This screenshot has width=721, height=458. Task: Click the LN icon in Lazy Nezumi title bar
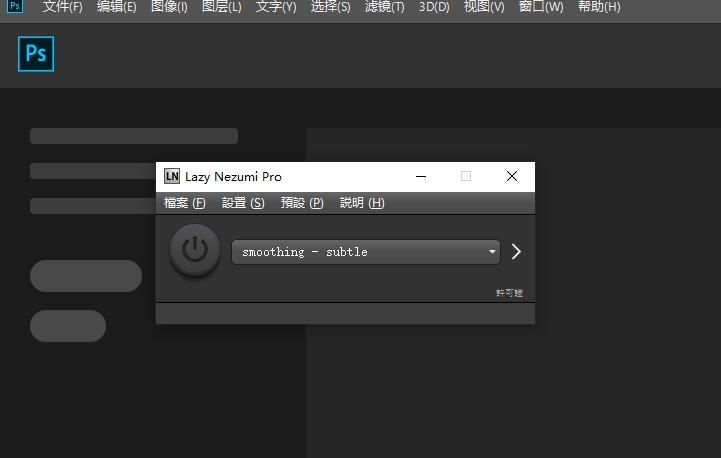(172, 176)
